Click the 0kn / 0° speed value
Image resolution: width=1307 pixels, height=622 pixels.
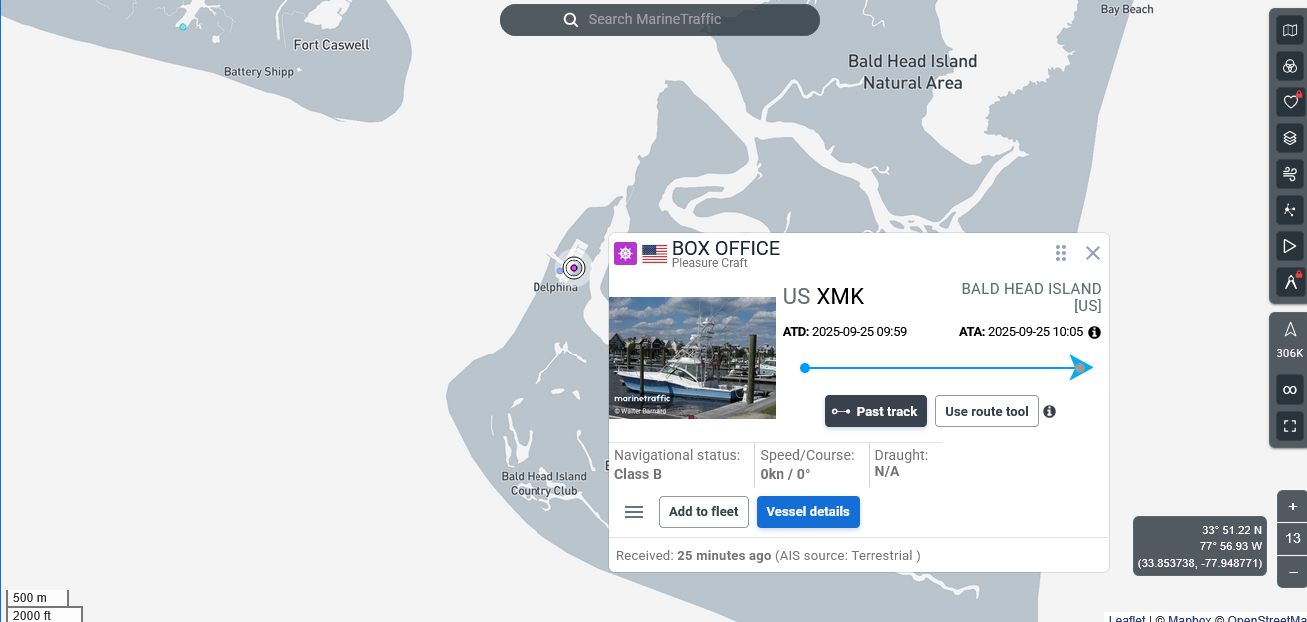click(785, 474)
